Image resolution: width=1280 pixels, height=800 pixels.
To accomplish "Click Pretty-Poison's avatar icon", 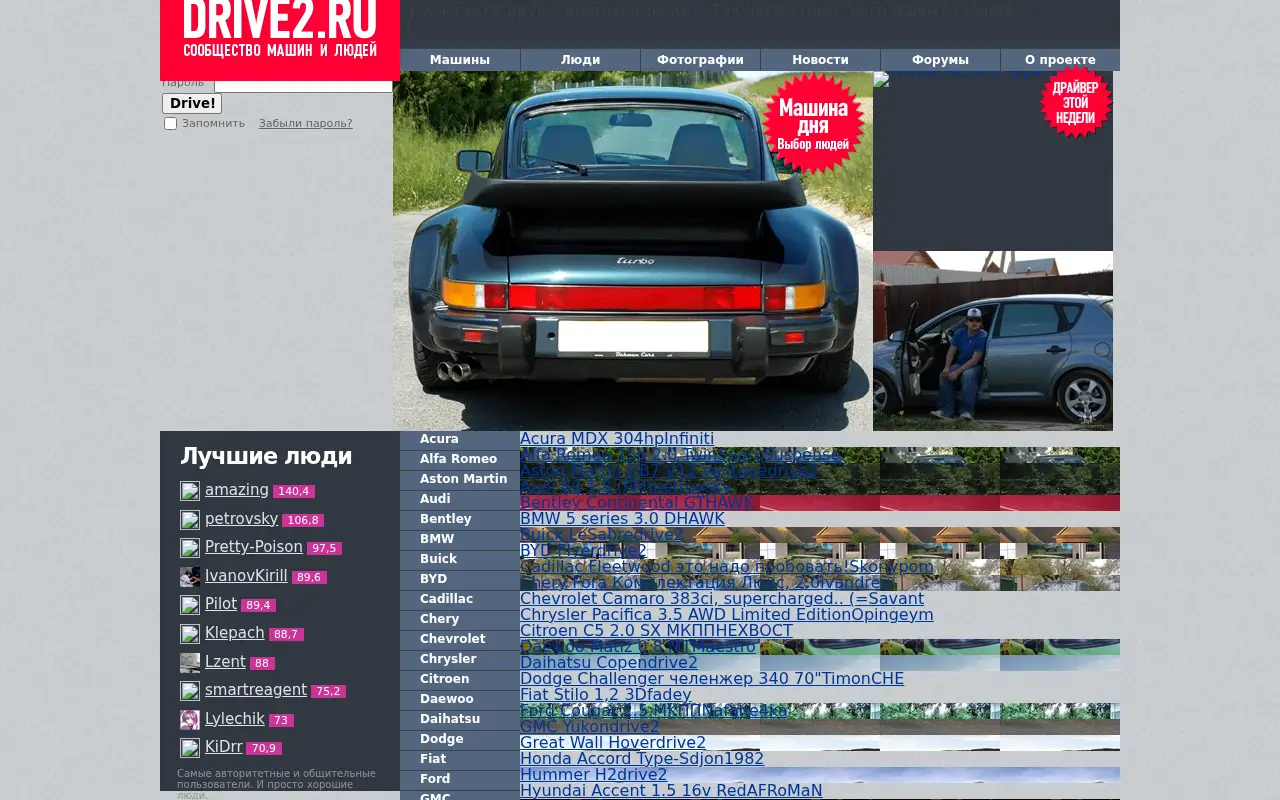I will click(190, 548).
